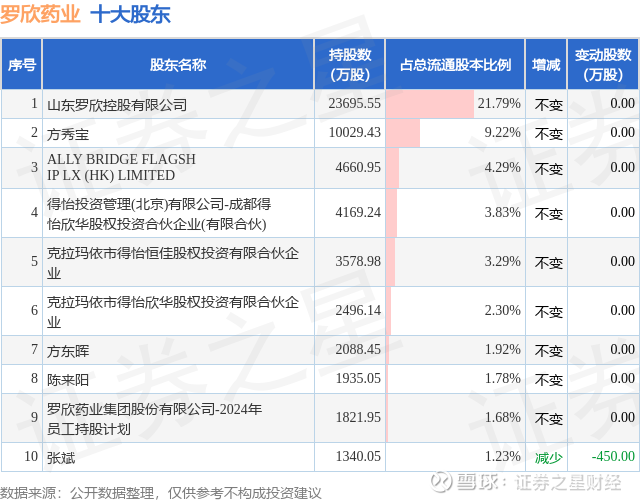Click shareholding value 2088.45
Screen dimensions: 640x502
coord(358,349)
